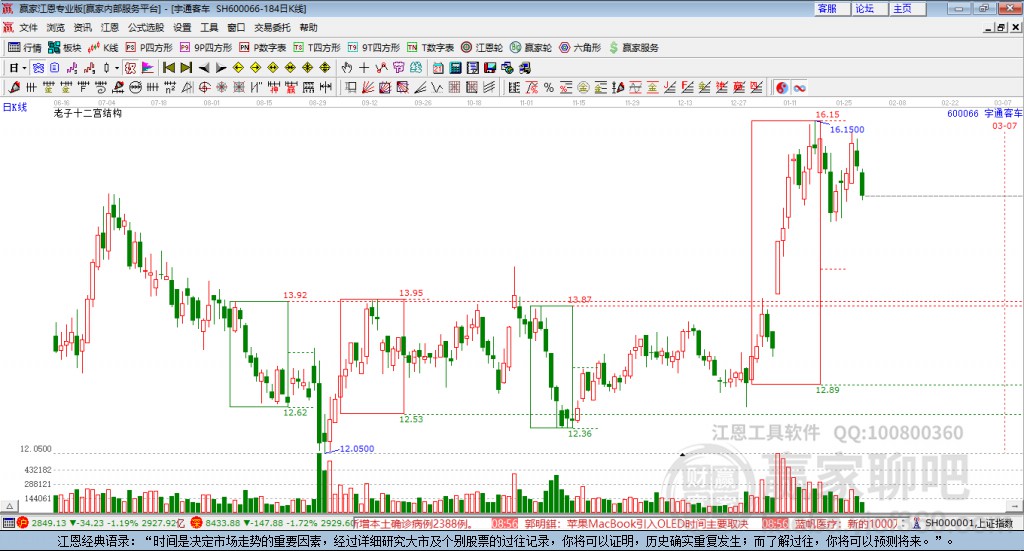Toggle the highlighted 权 adjust-price button
Viewport: 1024px width, 551px height.
coord(130,67)
